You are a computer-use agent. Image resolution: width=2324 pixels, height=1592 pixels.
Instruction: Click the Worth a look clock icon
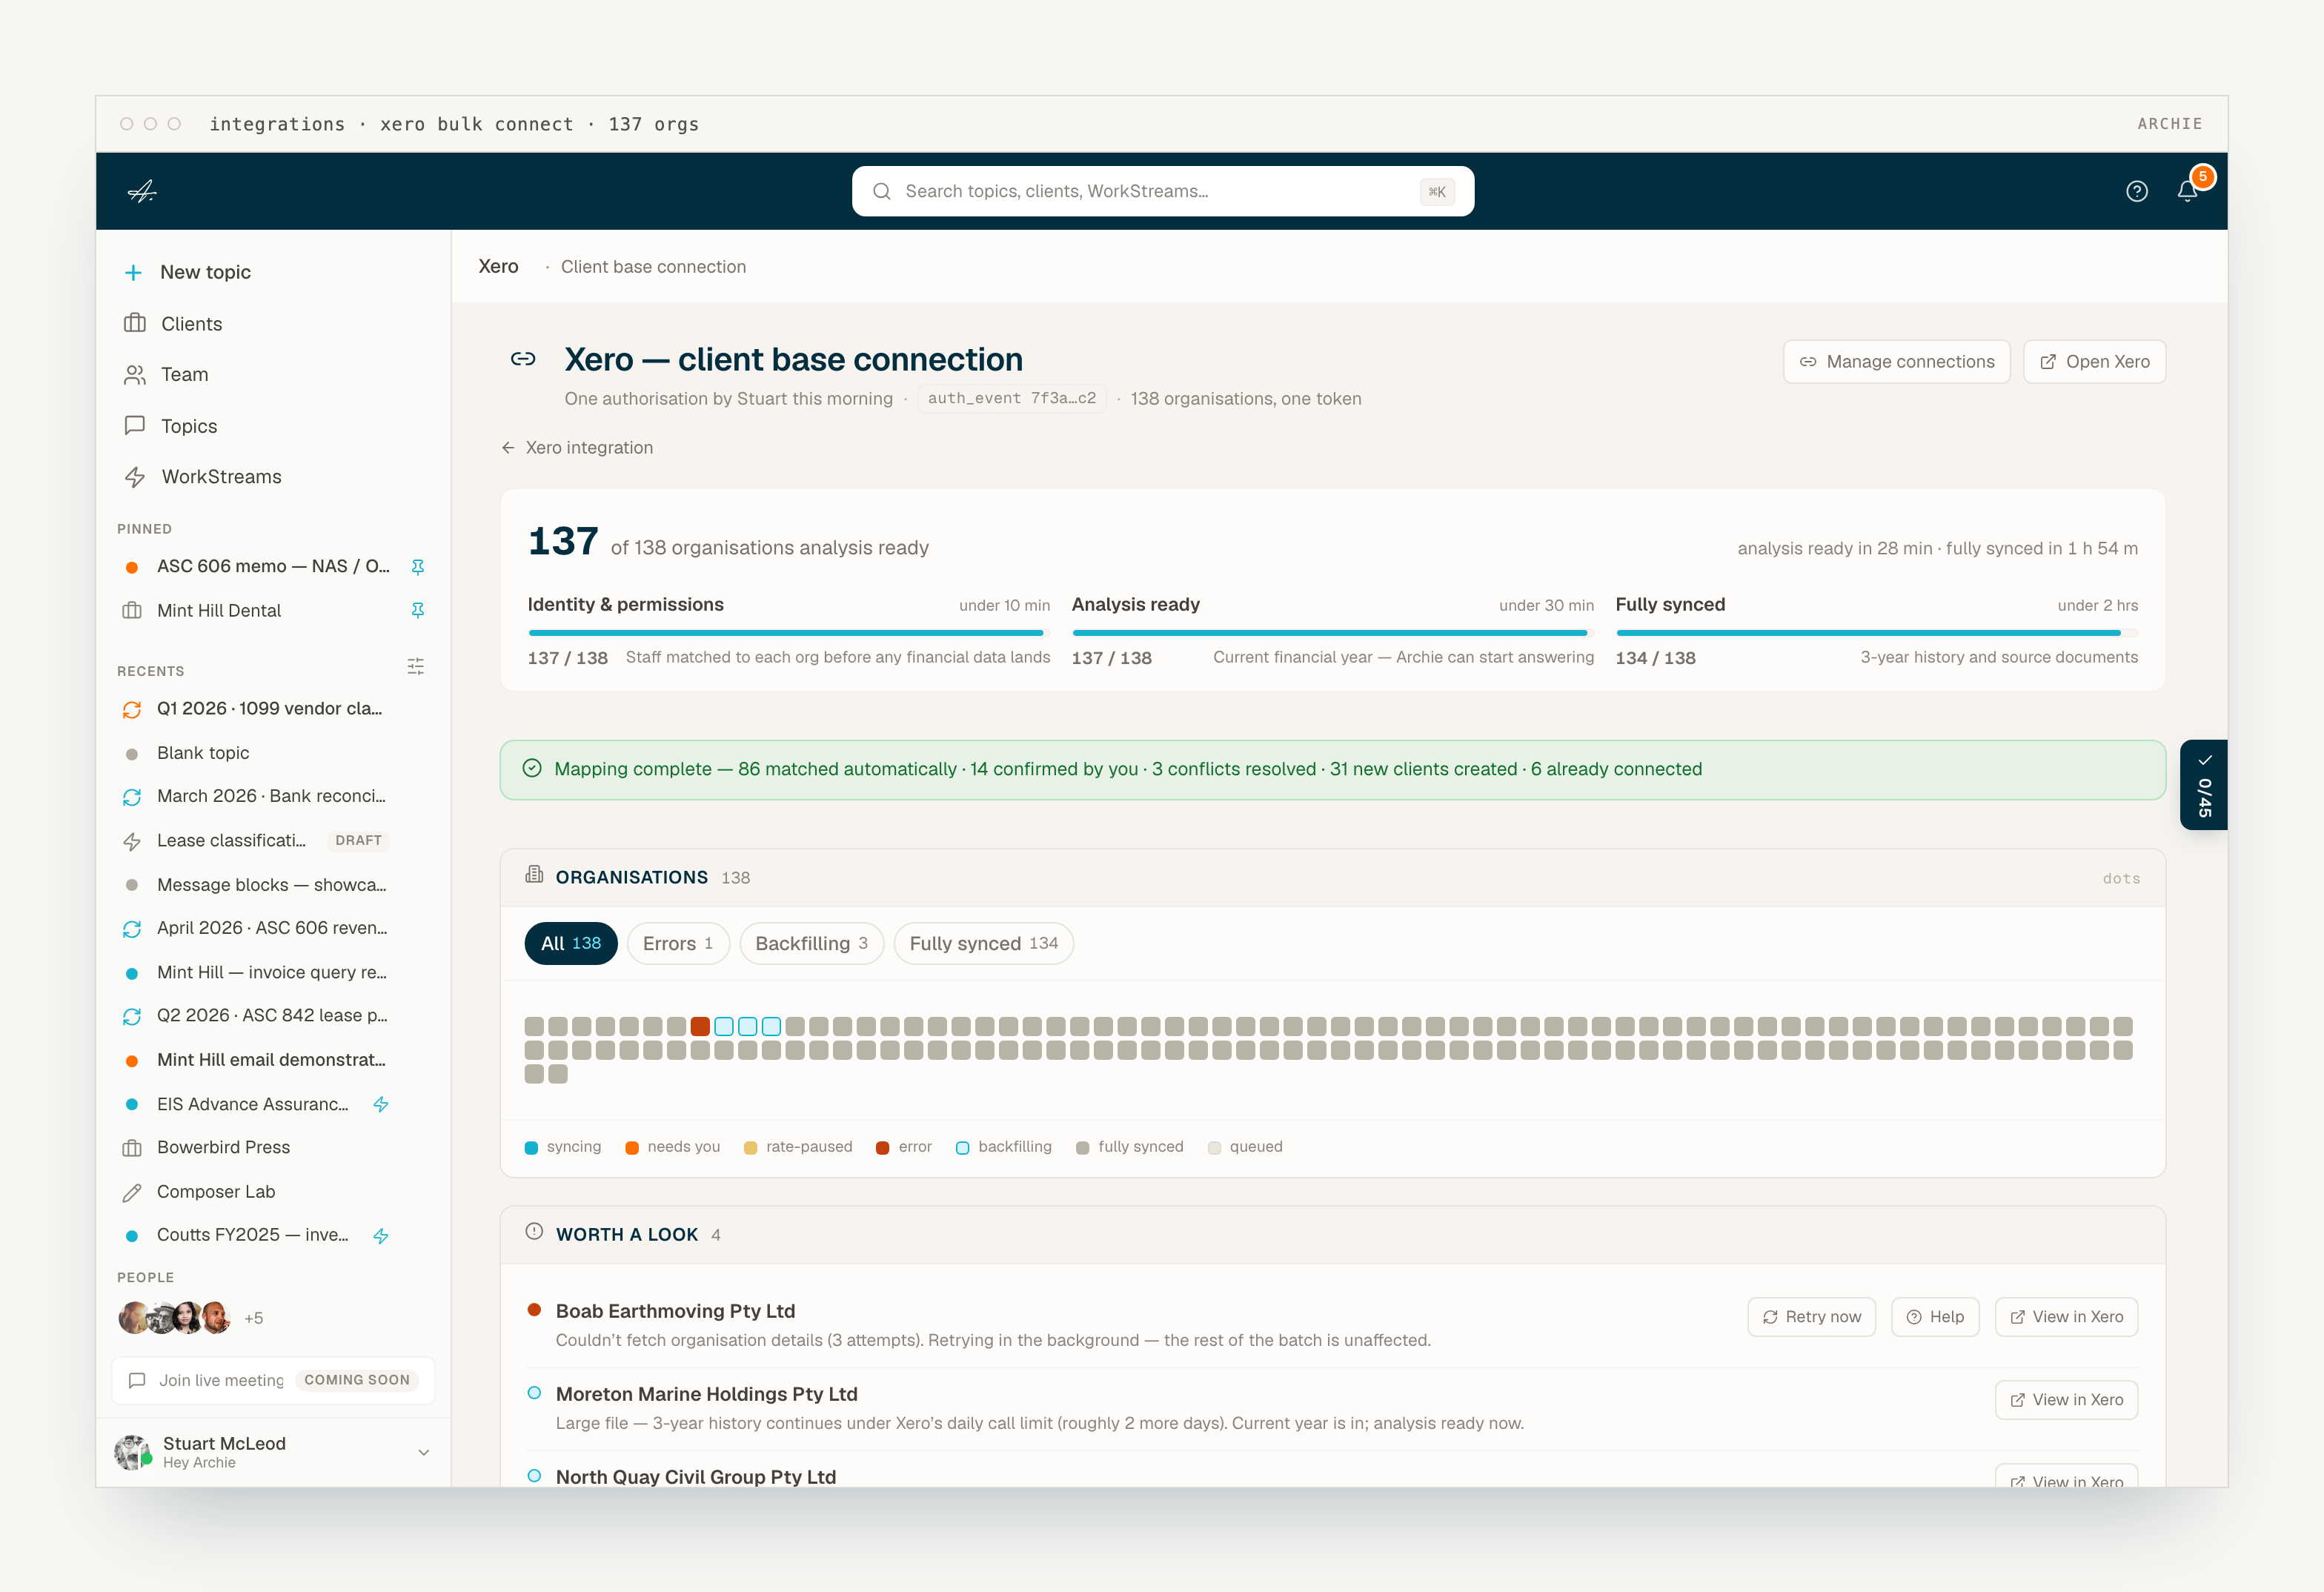click(534, 1232)
